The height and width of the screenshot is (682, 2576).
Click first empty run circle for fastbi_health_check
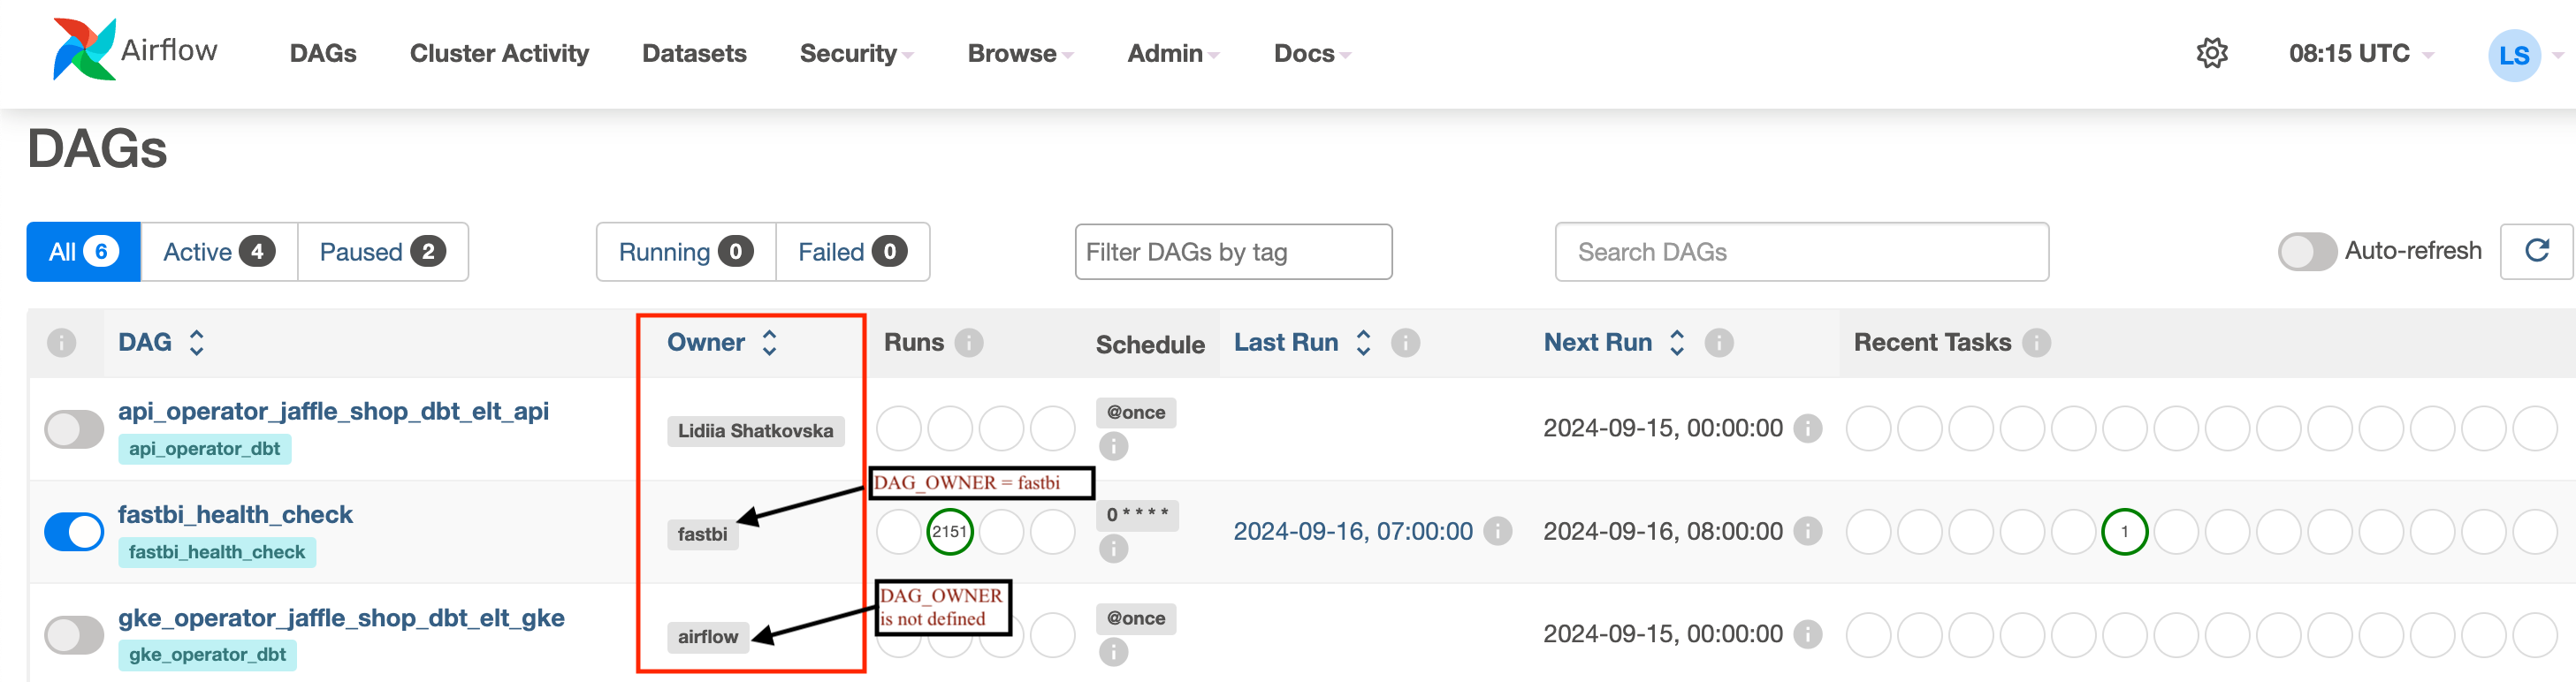click(898, 531)
